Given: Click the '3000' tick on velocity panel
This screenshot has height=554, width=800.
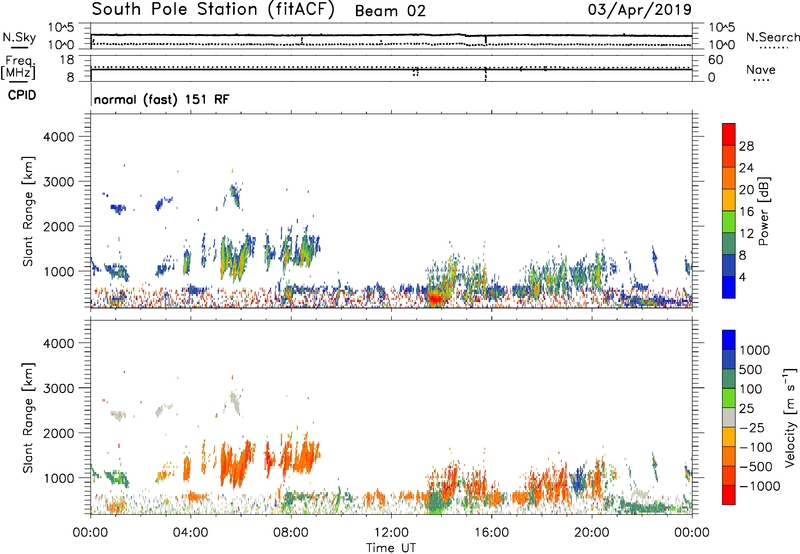Looking at the screenshot, I should 58,388.
